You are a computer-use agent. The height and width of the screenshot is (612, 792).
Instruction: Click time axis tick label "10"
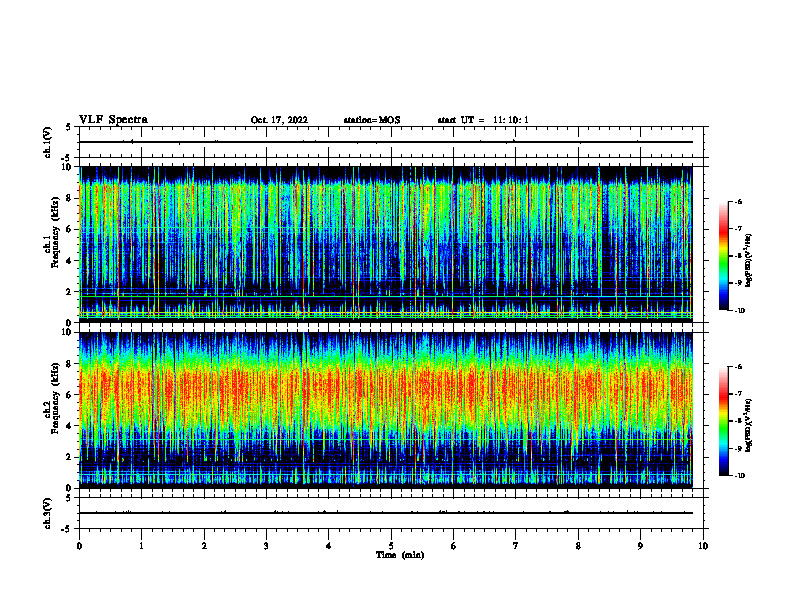tap(703, 546)
